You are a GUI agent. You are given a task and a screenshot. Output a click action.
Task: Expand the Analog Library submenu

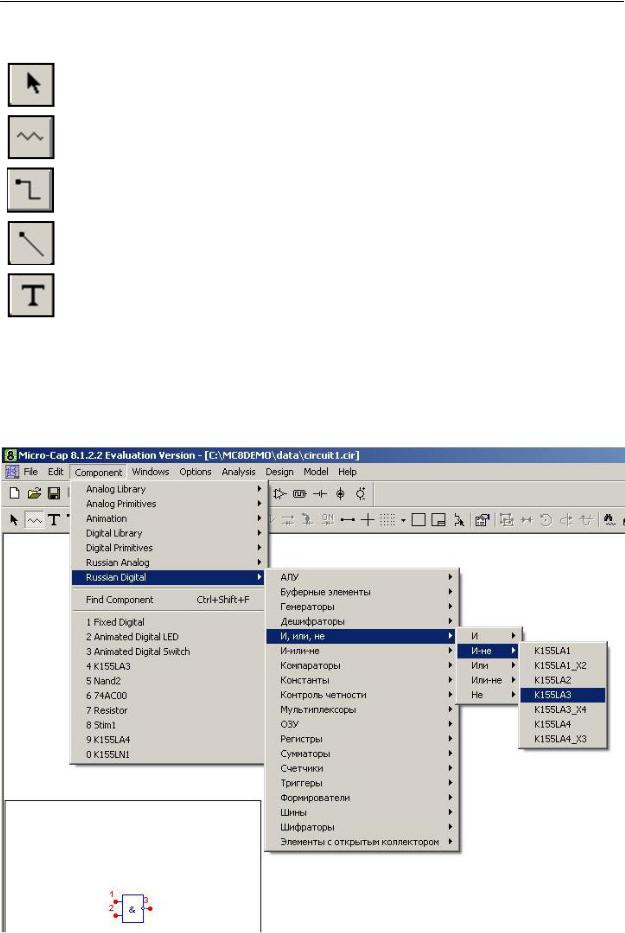click(x=167, y=489)
